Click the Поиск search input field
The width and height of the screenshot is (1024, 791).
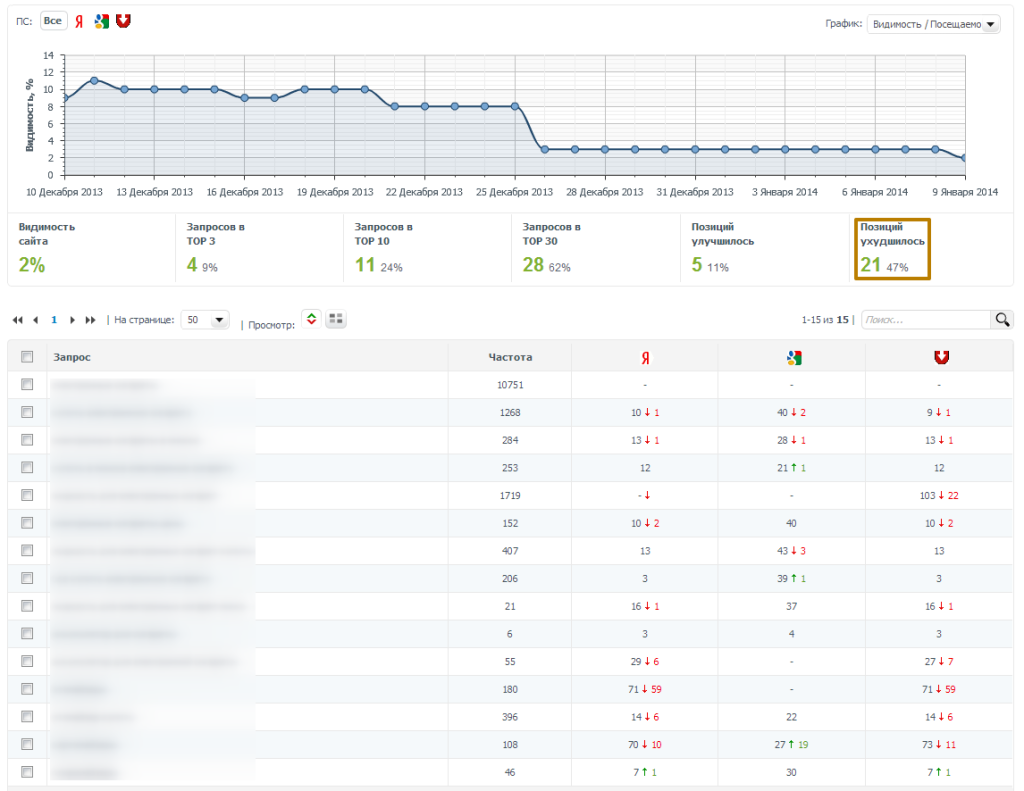tap(924, 320)
